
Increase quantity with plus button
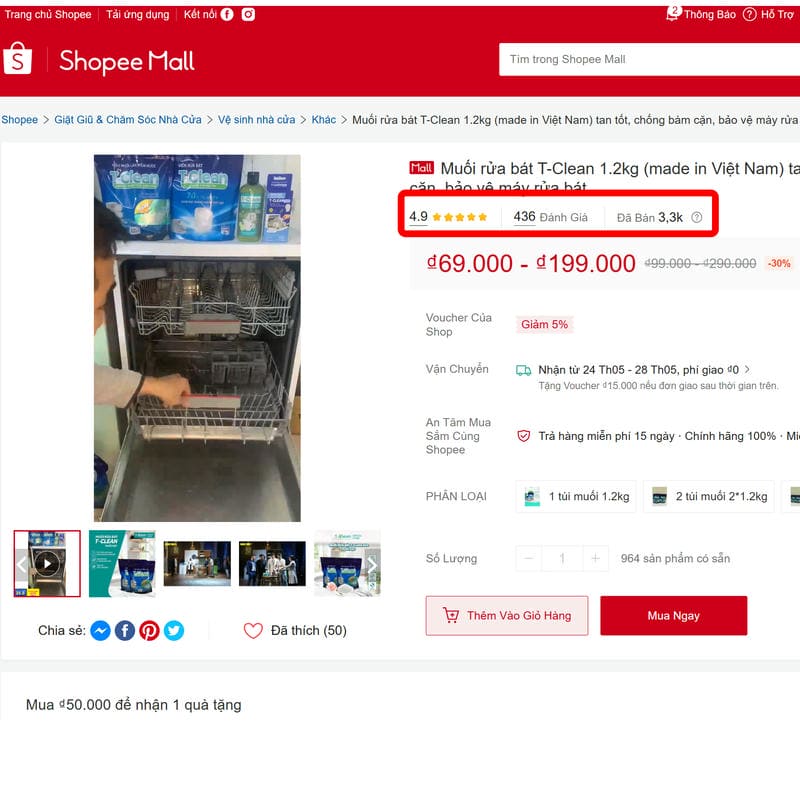595,559
